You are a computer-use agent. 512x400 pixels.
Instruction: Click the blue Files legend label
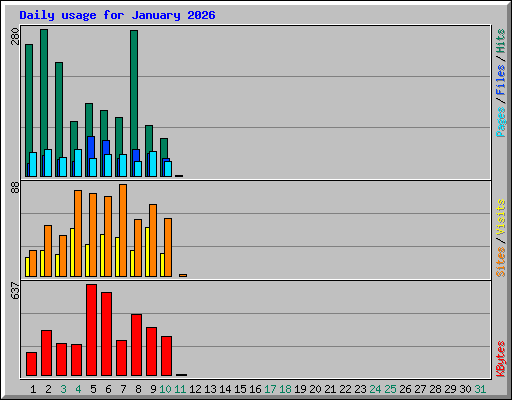coord(501,80)
